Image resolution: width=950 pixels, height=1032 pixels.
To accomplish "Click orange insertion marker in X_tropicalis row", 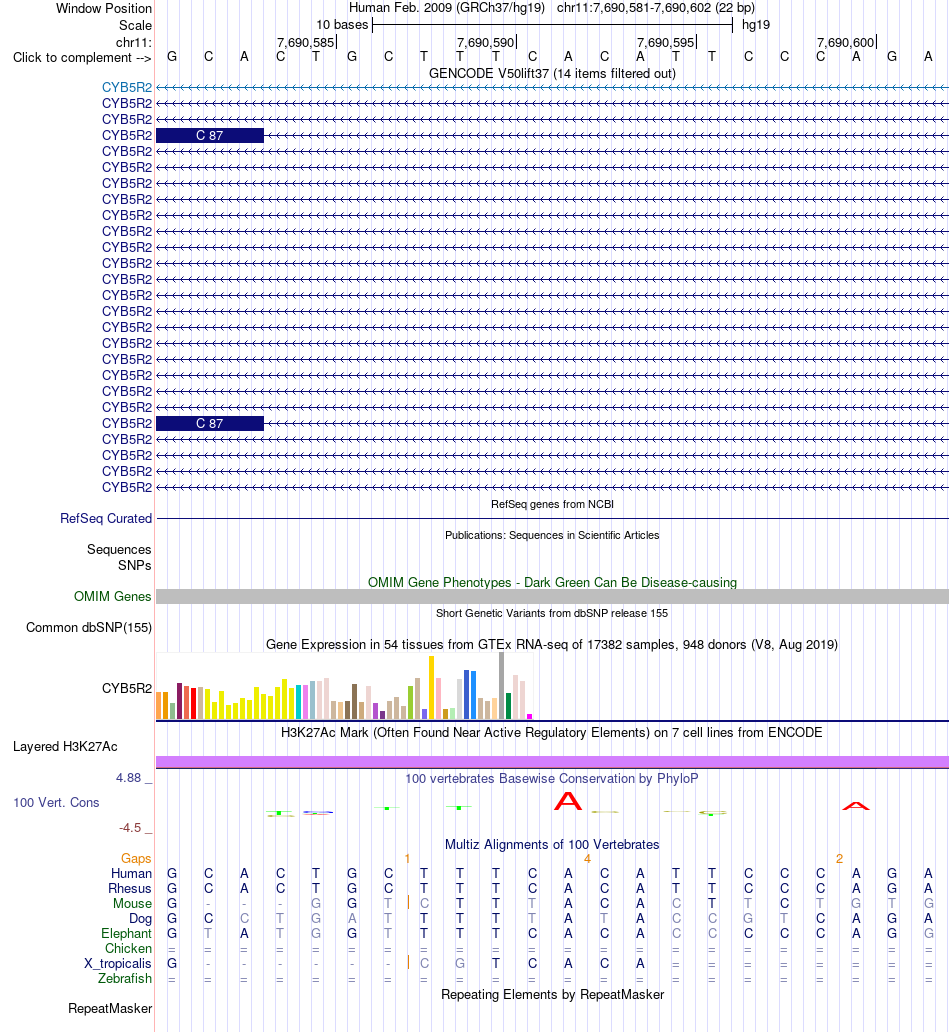I will pos(408,962).
